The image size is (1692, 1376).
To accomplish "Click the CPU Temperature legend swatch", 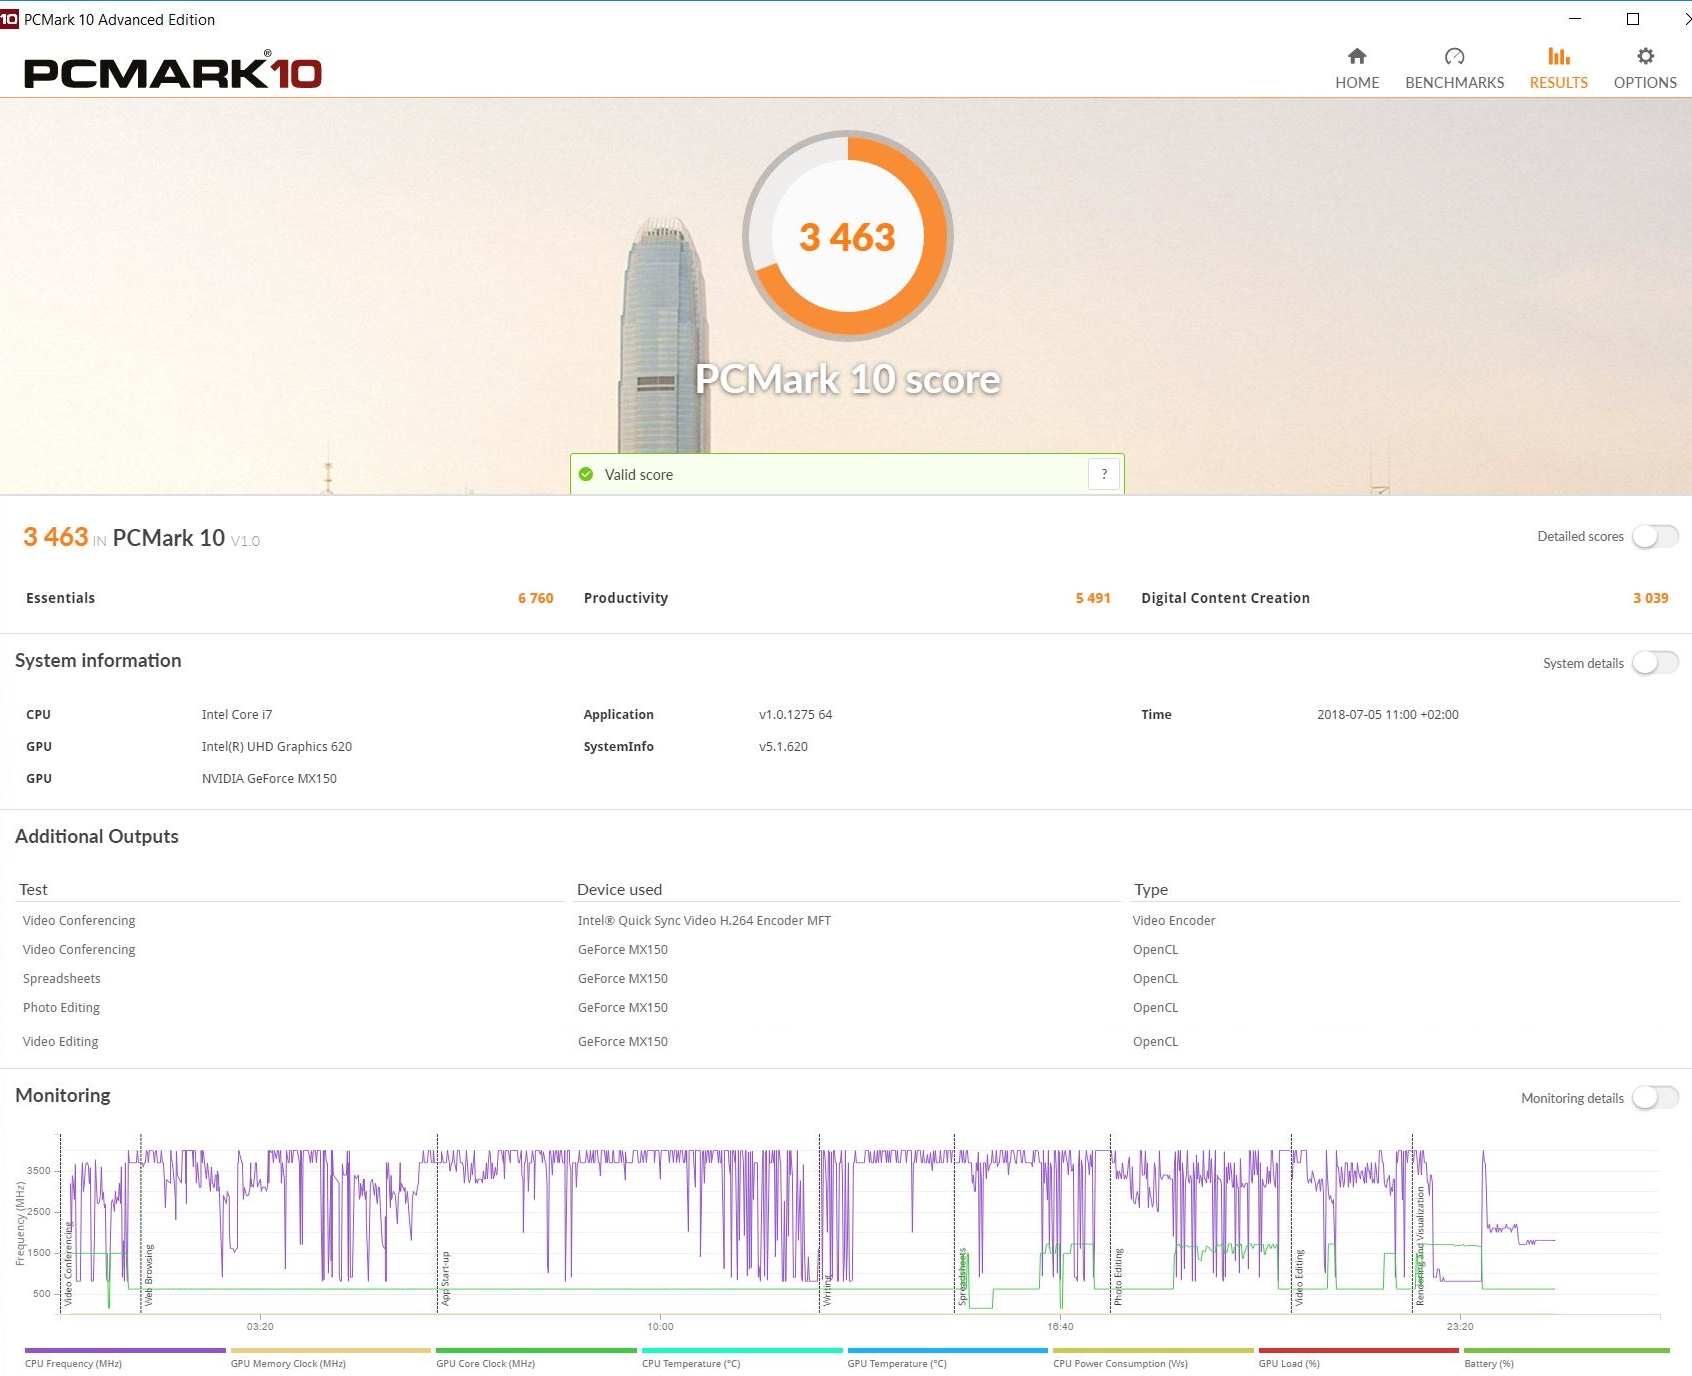I will pyautogui.click(x=742, y=1350).
